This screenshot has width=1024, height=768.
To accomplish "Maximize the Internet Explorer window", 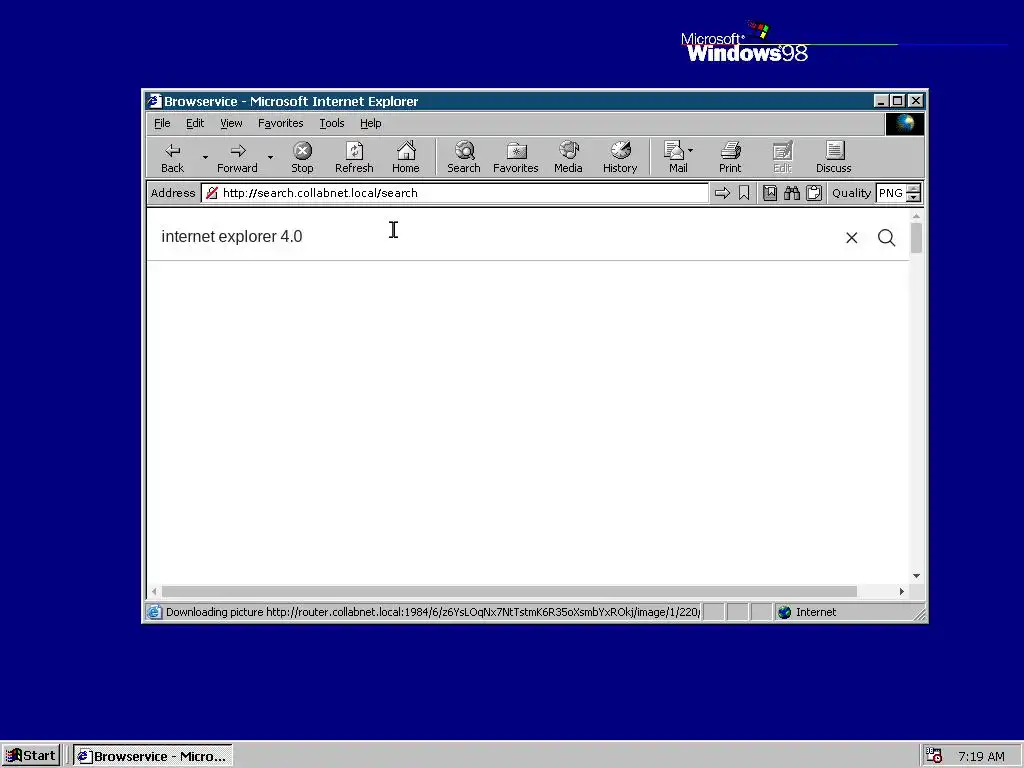I will [x=897, y=101].
